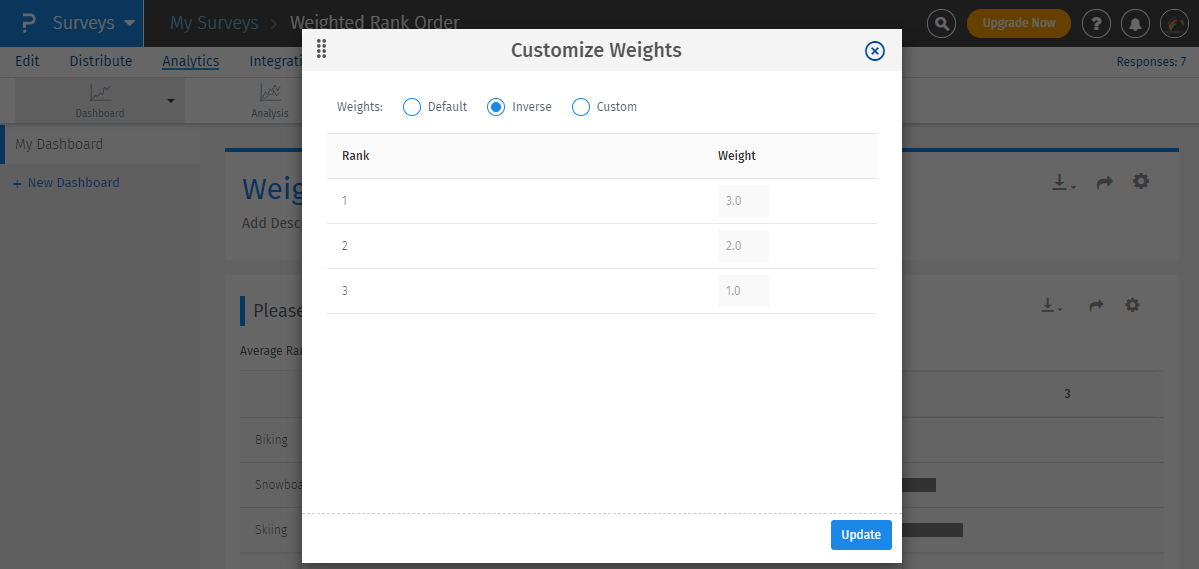The height and width of the screenshot is (569, 1199).
Task: Click the Dashboard chart icon
Action: pos(100,93)
